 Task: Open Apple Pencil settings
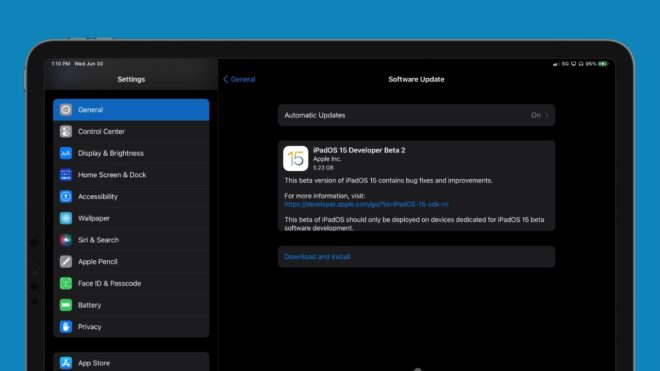(131, 262)
